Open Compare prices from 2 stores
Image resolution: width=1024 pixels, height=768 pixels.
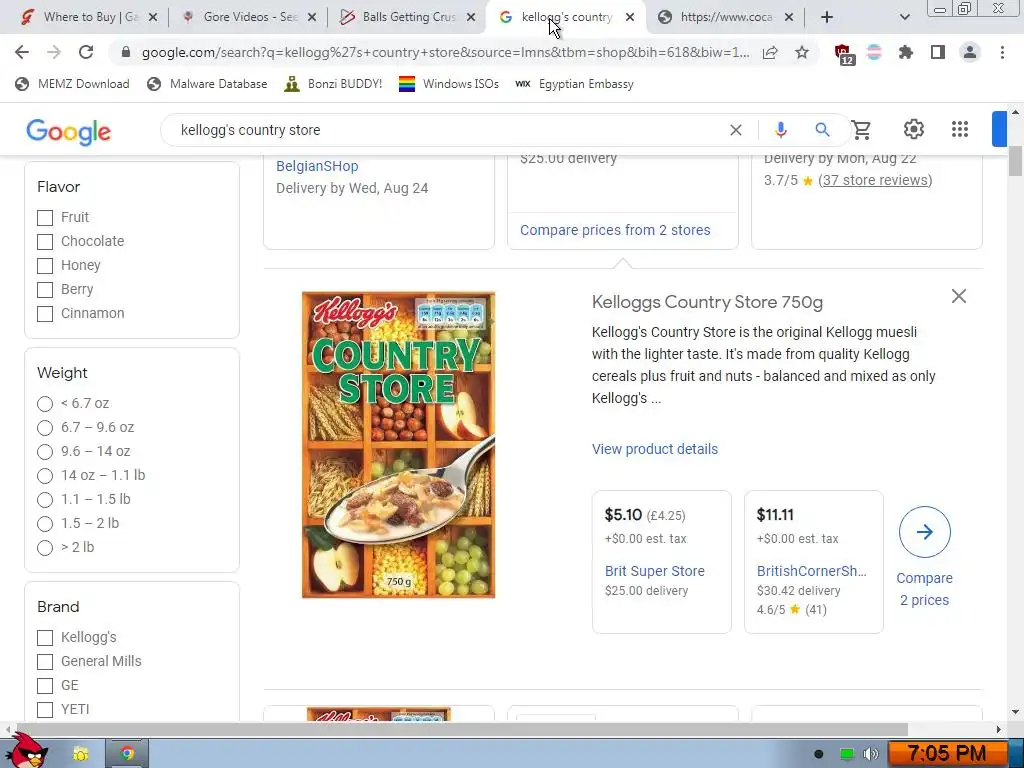pyautogui.click(x=615, y=230)
